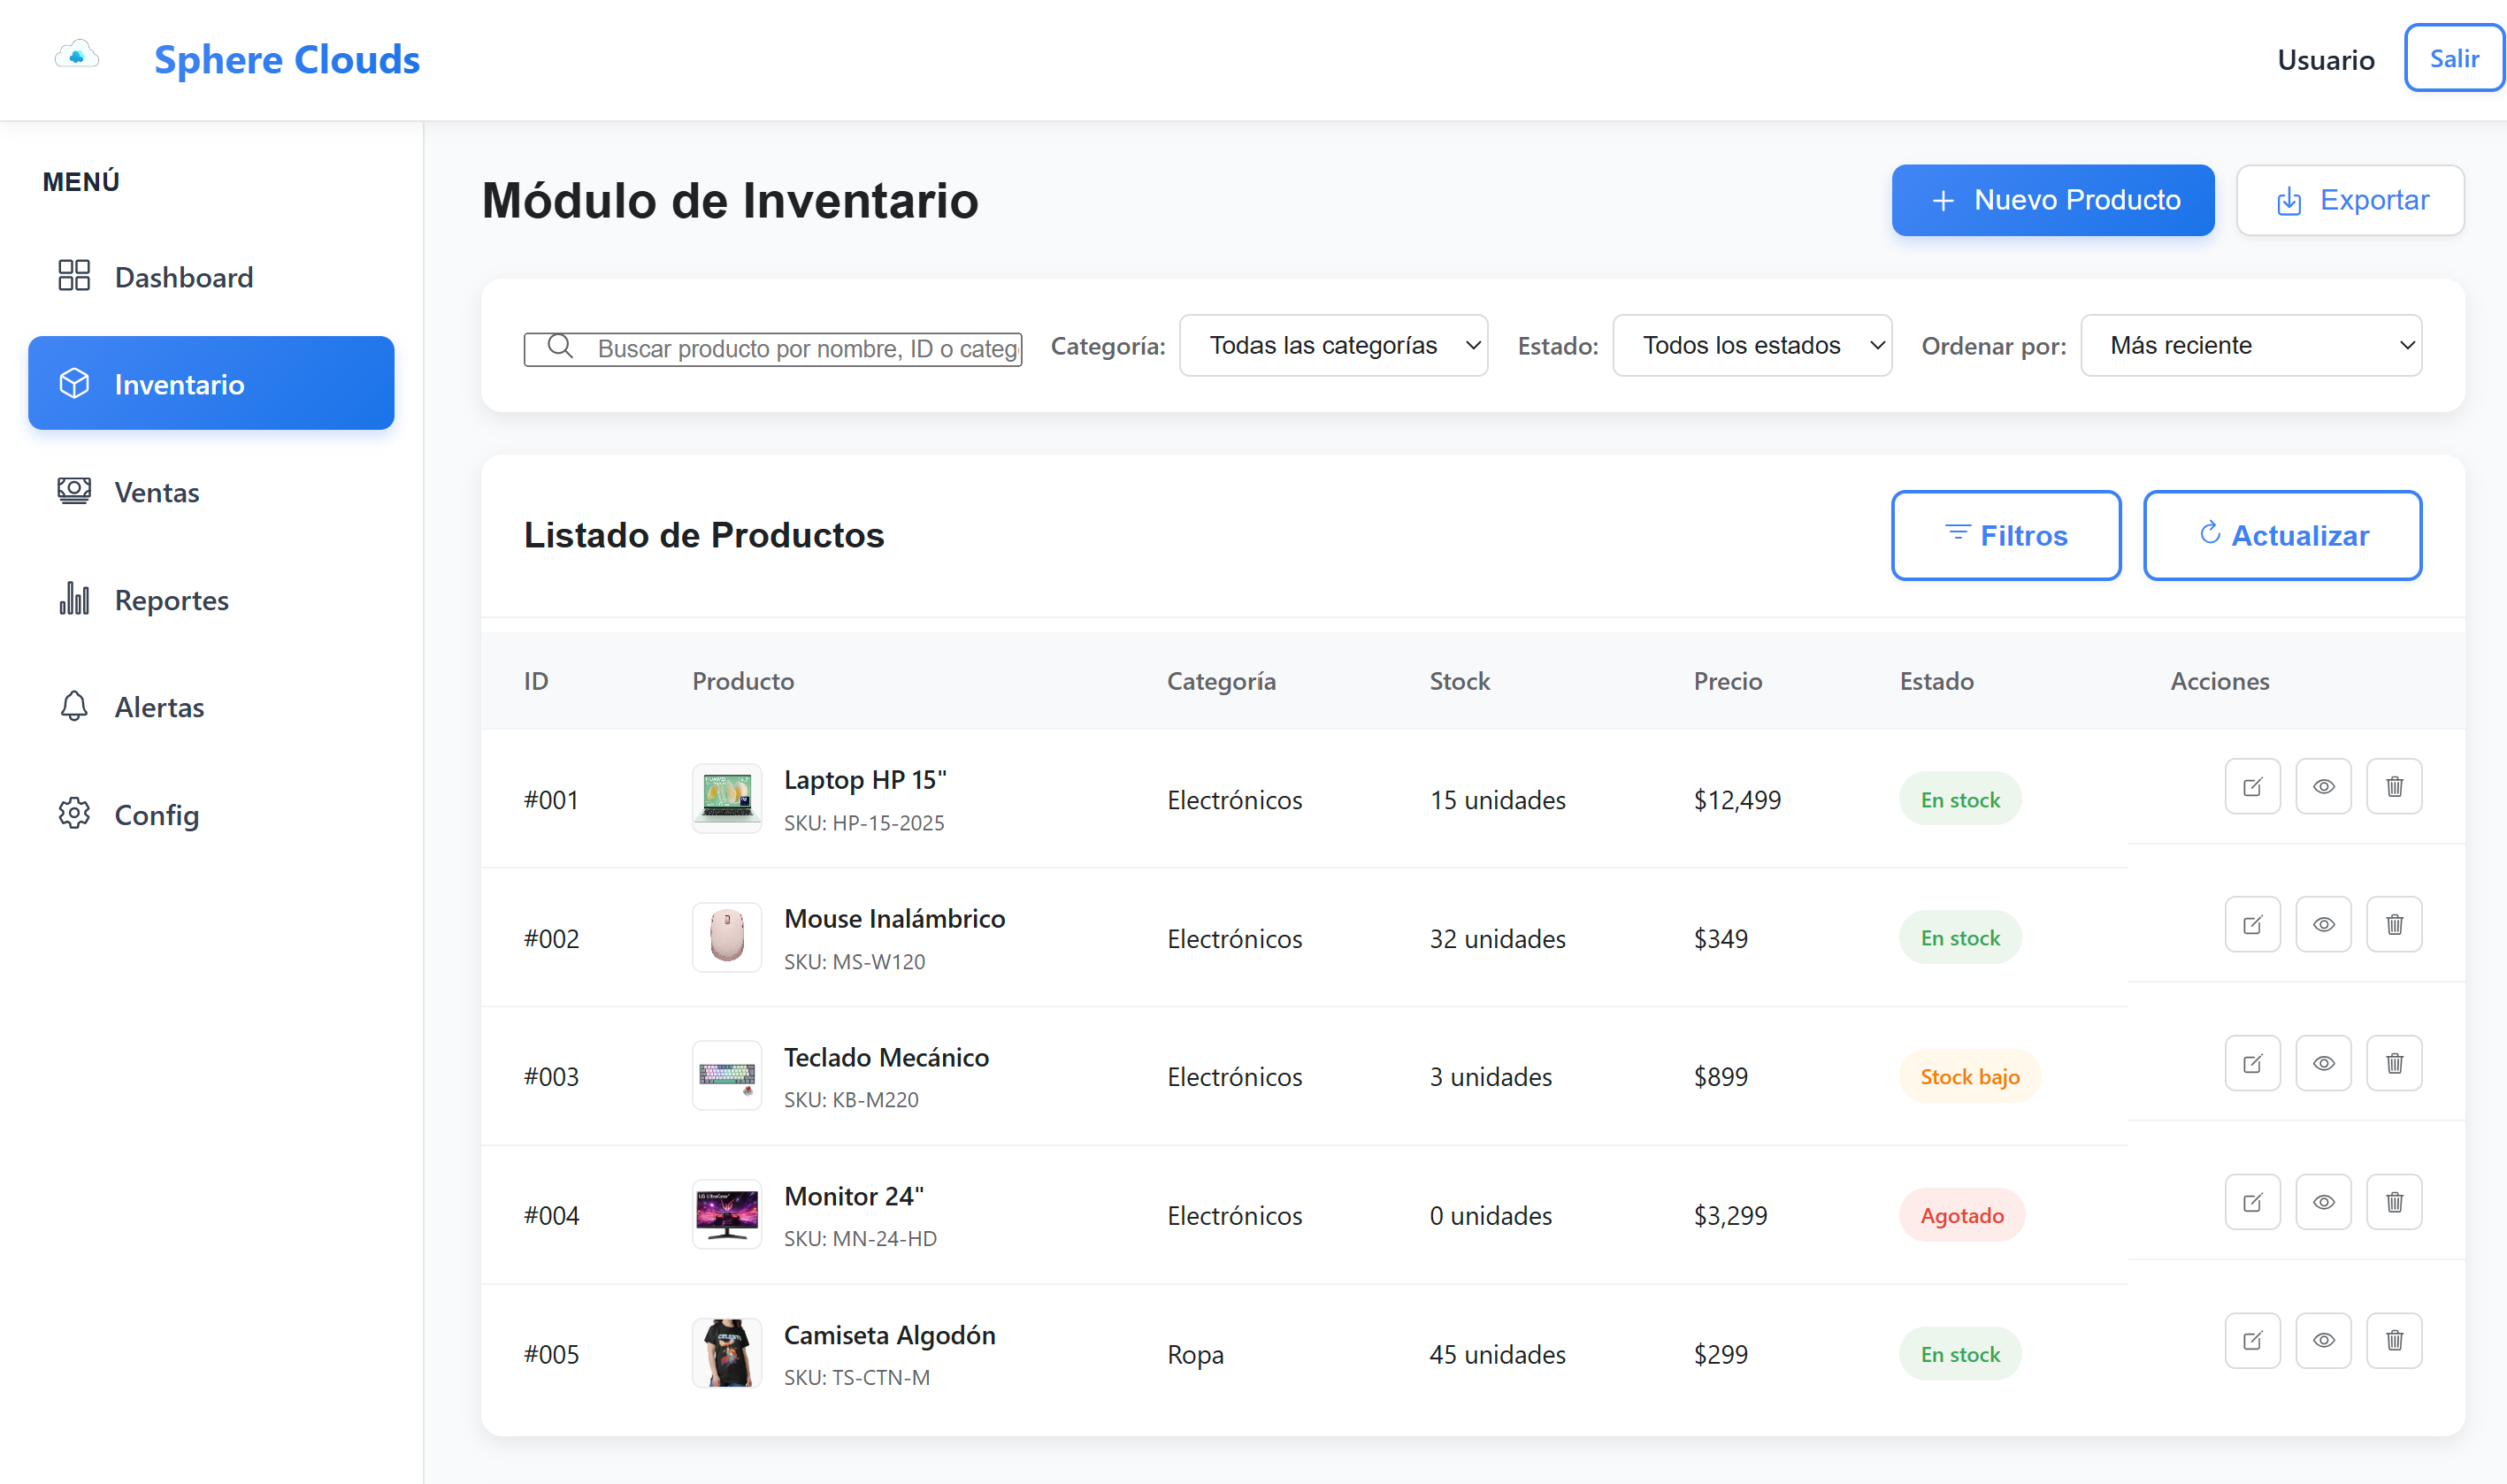Delete the Monitor 24 product
The height and width of the screenshot is (1484, 2507).
coord(2394,1201)
